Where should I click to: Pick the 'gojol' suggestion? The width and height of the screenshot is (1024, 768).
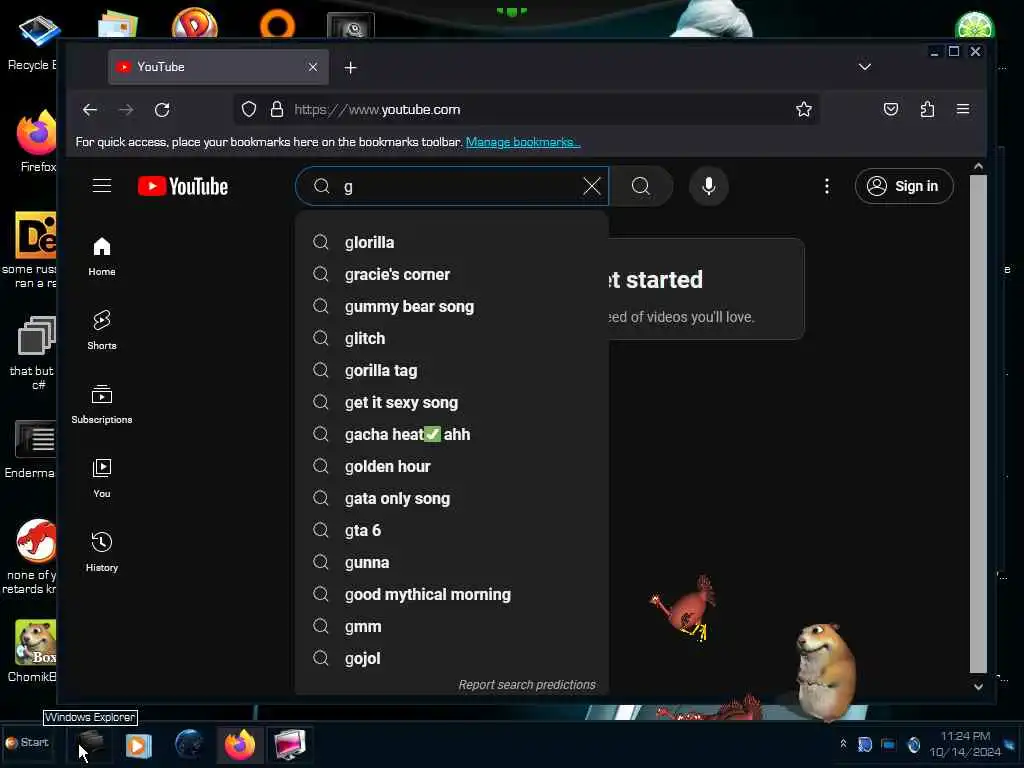(452, 658)
